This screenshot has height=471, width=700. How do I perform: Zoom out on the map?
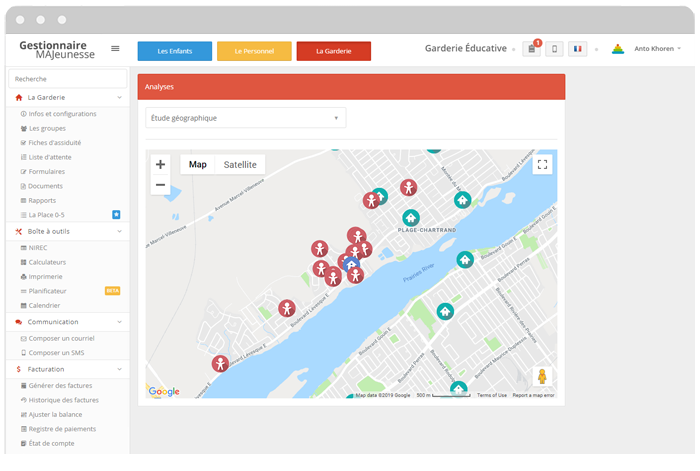(x=160, y=185)
